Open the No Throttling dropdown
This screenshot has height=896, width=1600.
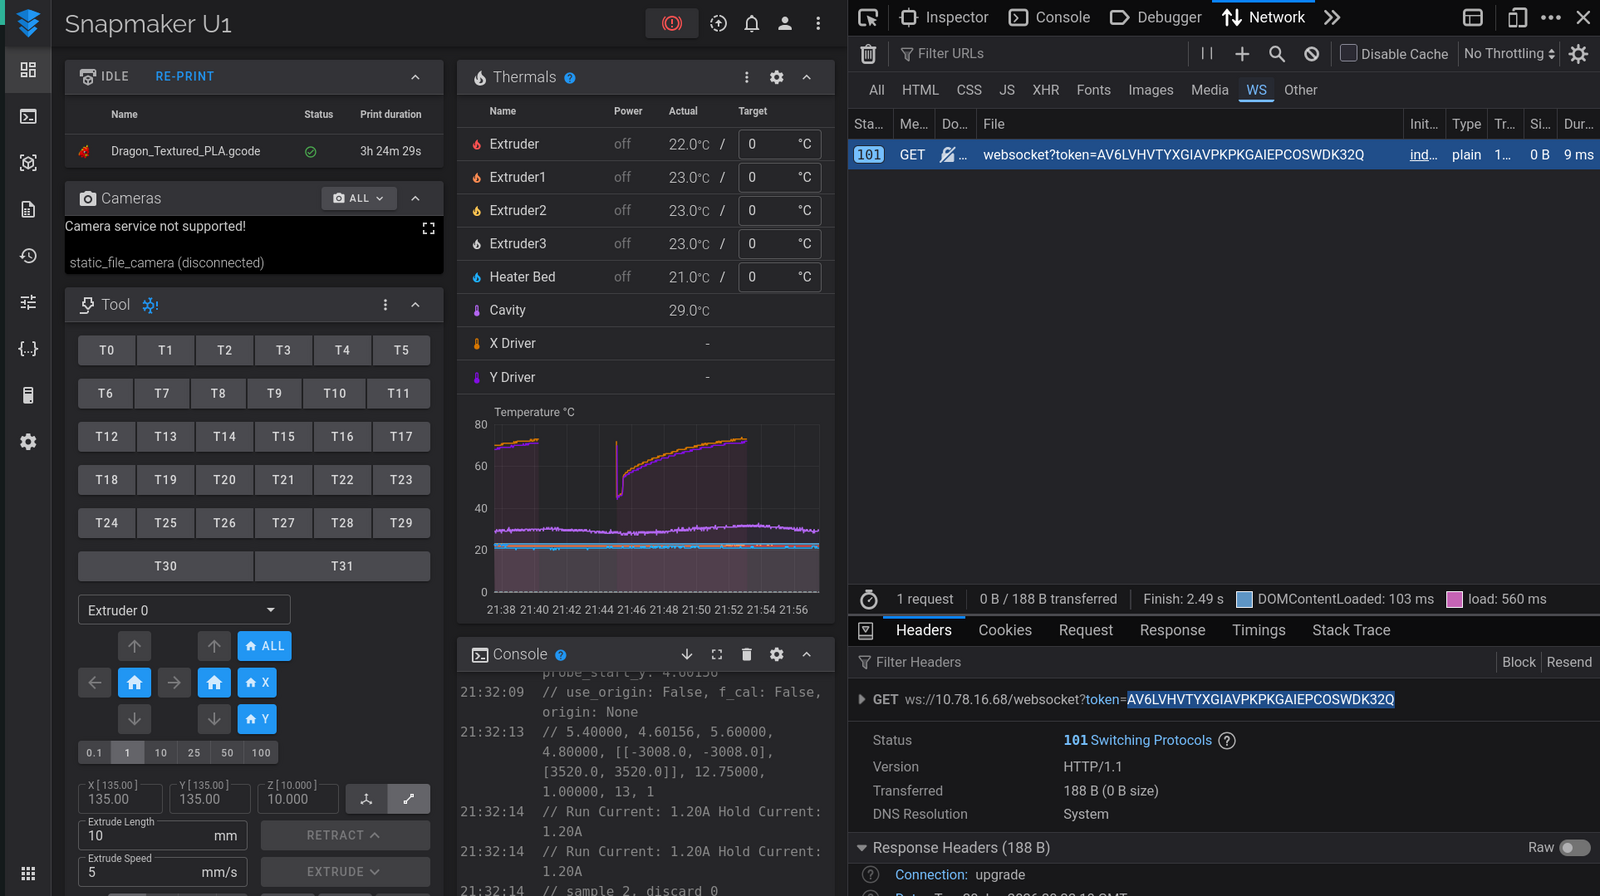(1509, 54)
